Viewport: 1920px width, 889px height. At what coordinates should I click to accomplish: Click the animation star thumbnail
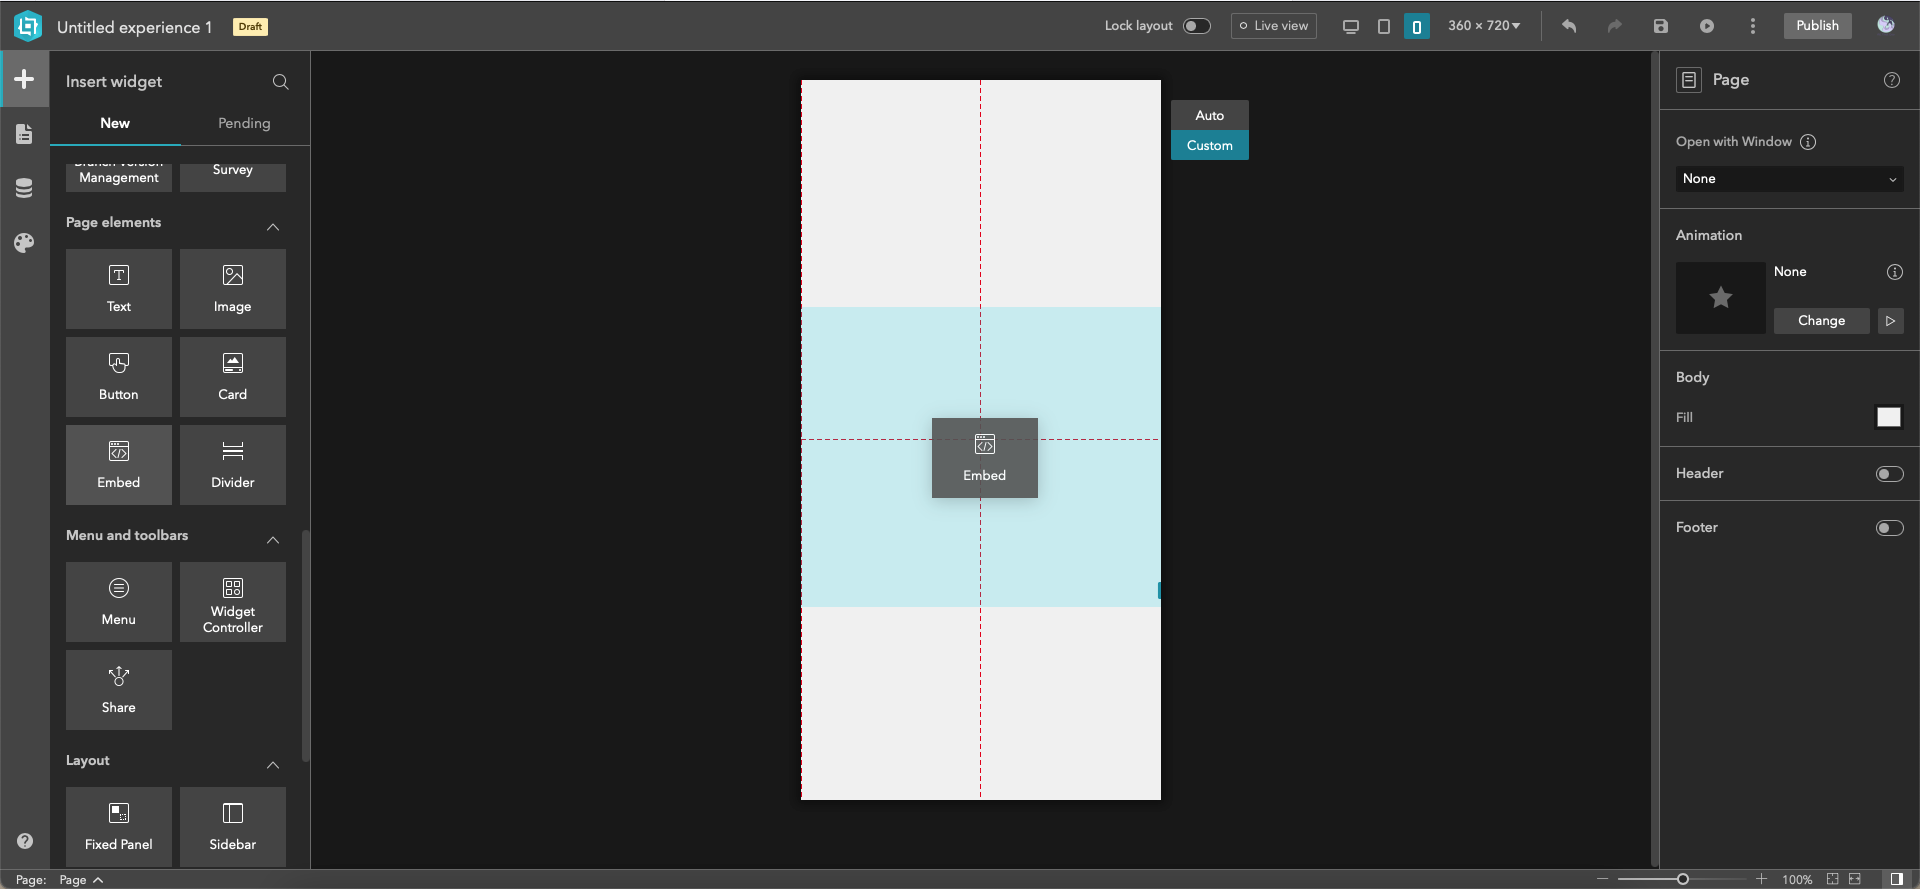[1721, 298]
